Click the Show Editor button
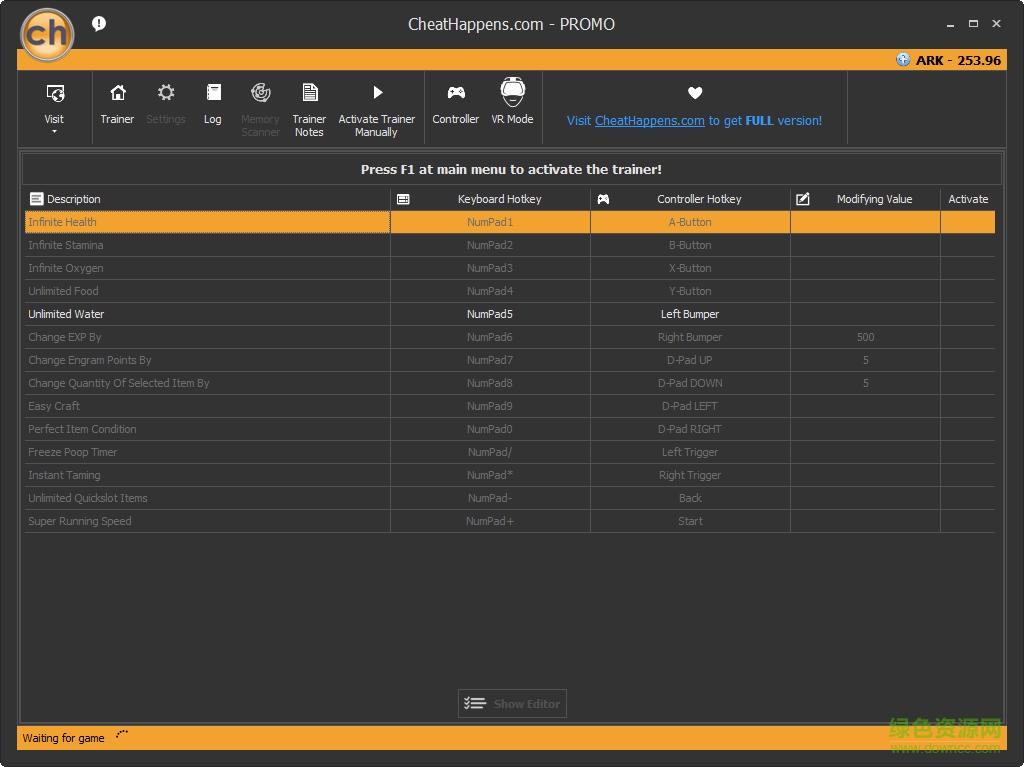The width and height of the screenshot is (1024, 767). click(513, 704)
